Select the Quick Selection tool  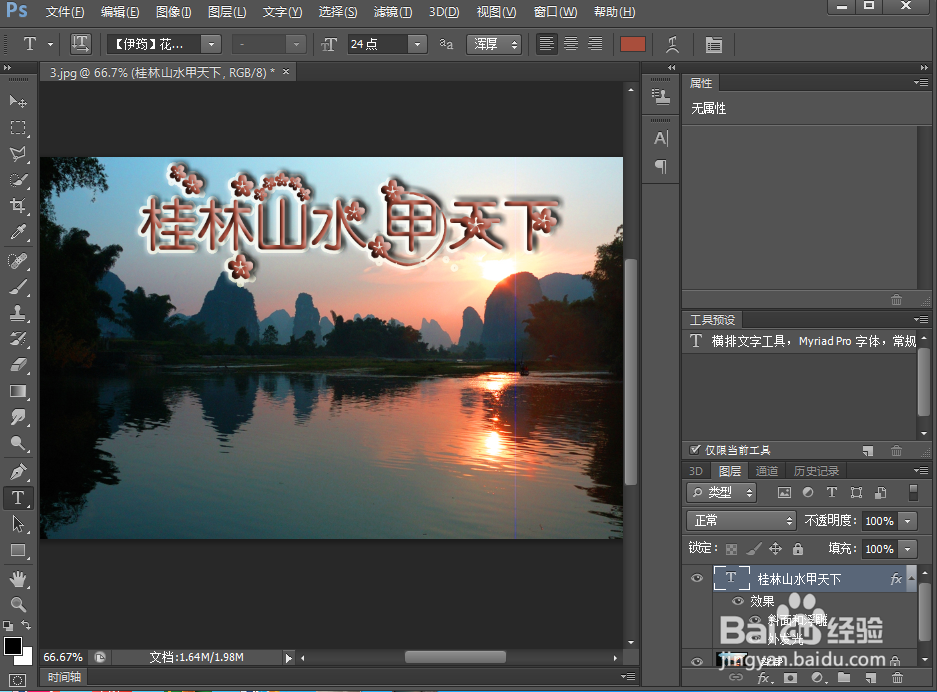[x=18, y=180]
